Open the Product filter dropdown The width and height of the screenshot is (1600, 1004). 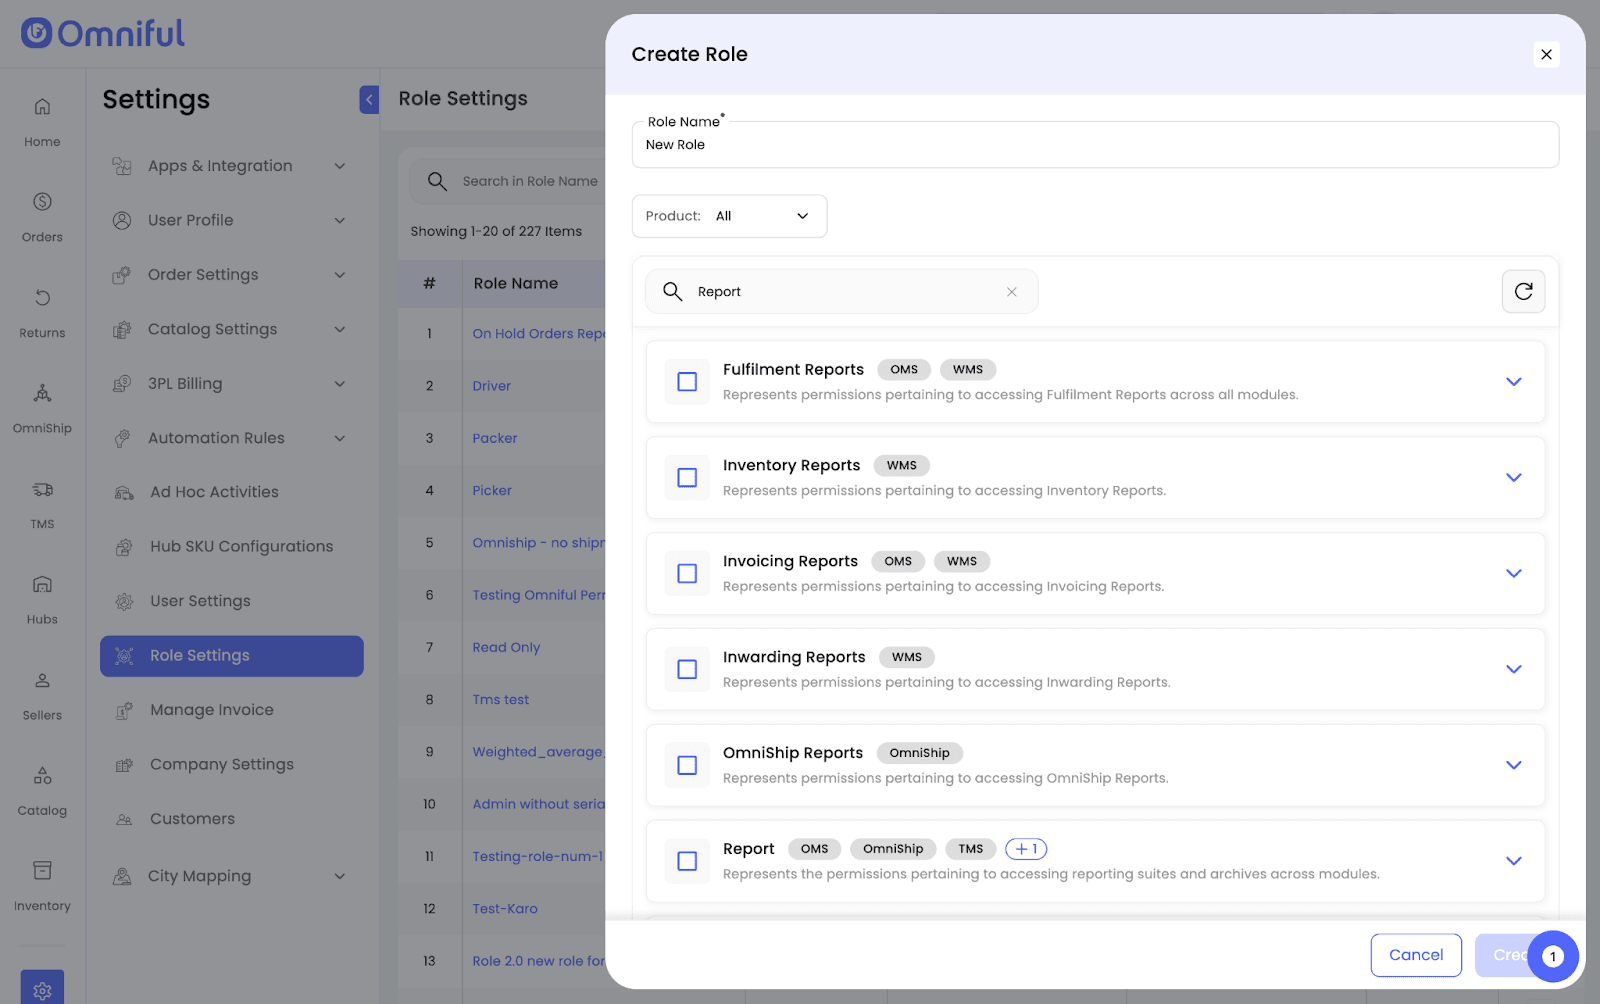click(729, 216)
